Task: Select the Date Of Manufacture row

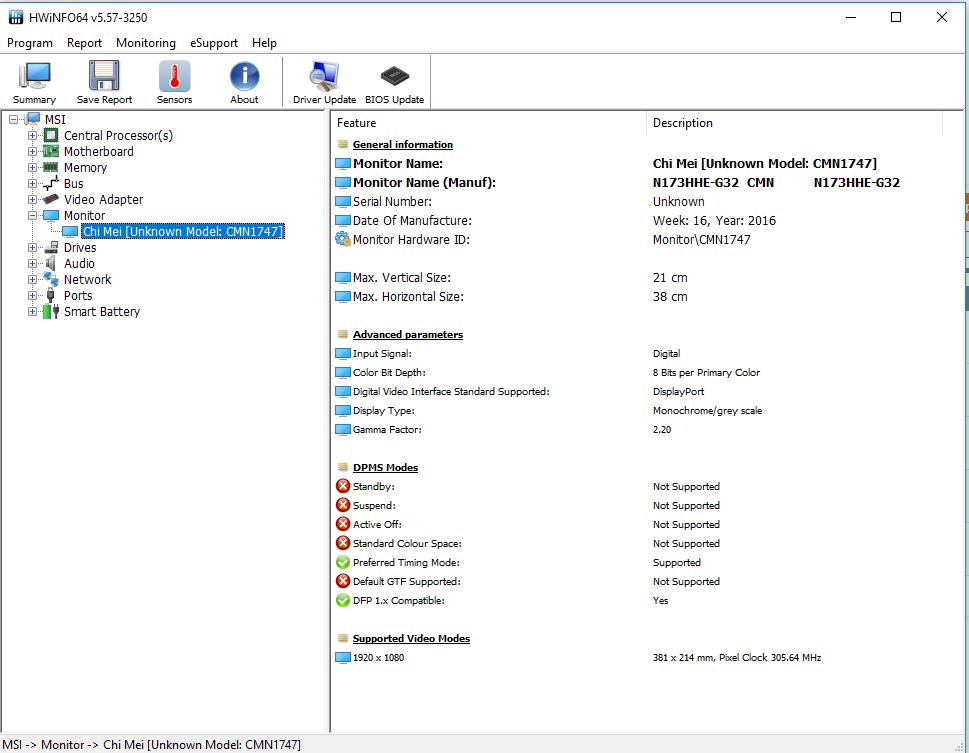Action: click(x=646, y=221)
